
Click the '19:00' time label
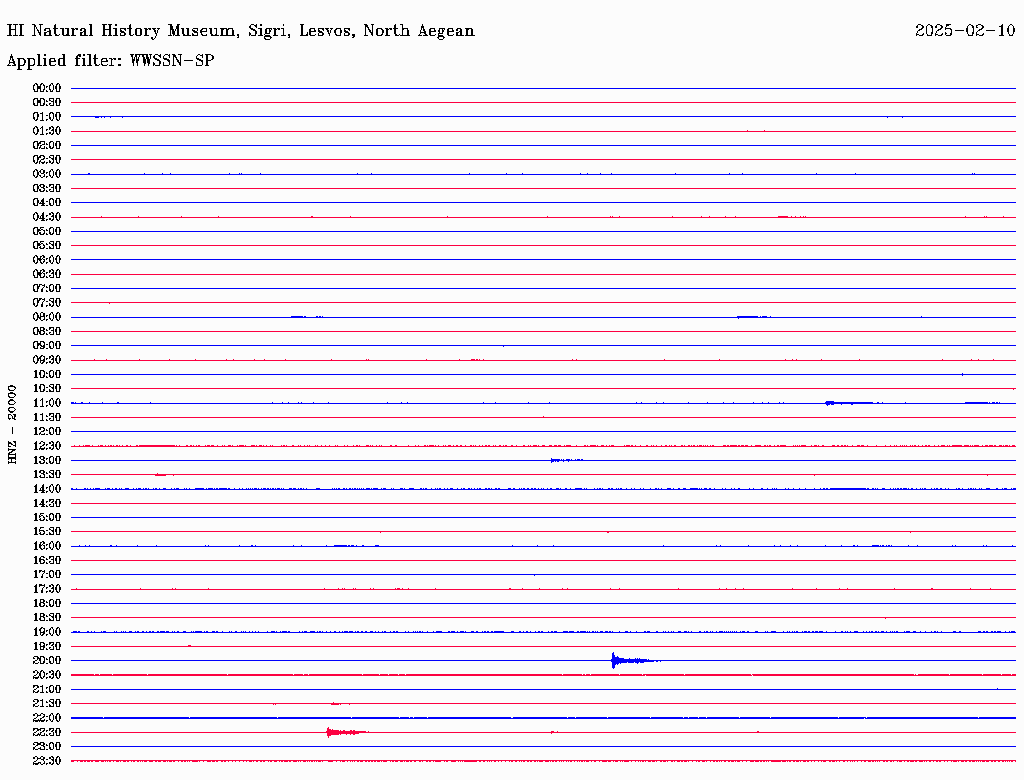click(x=47, y=632)
